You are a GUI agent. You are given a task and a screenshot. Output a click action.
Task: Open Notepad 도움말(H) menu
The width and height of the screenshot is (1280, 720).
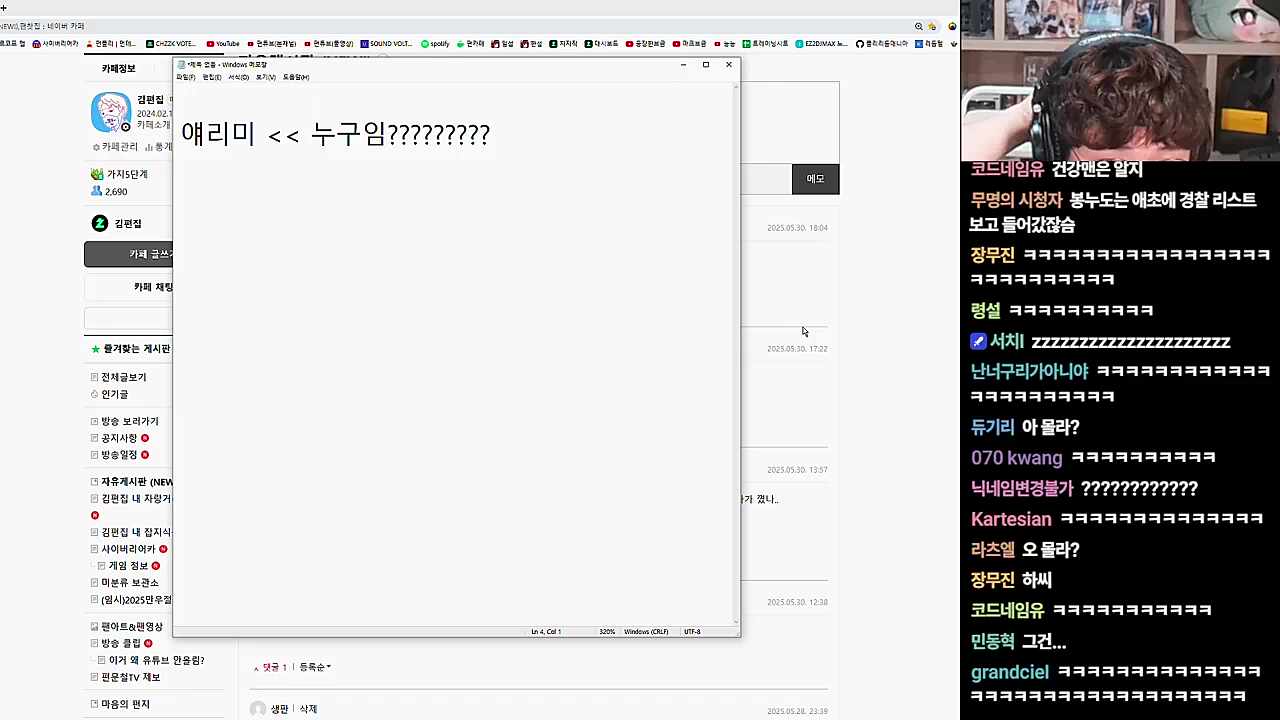click(296, 77)
